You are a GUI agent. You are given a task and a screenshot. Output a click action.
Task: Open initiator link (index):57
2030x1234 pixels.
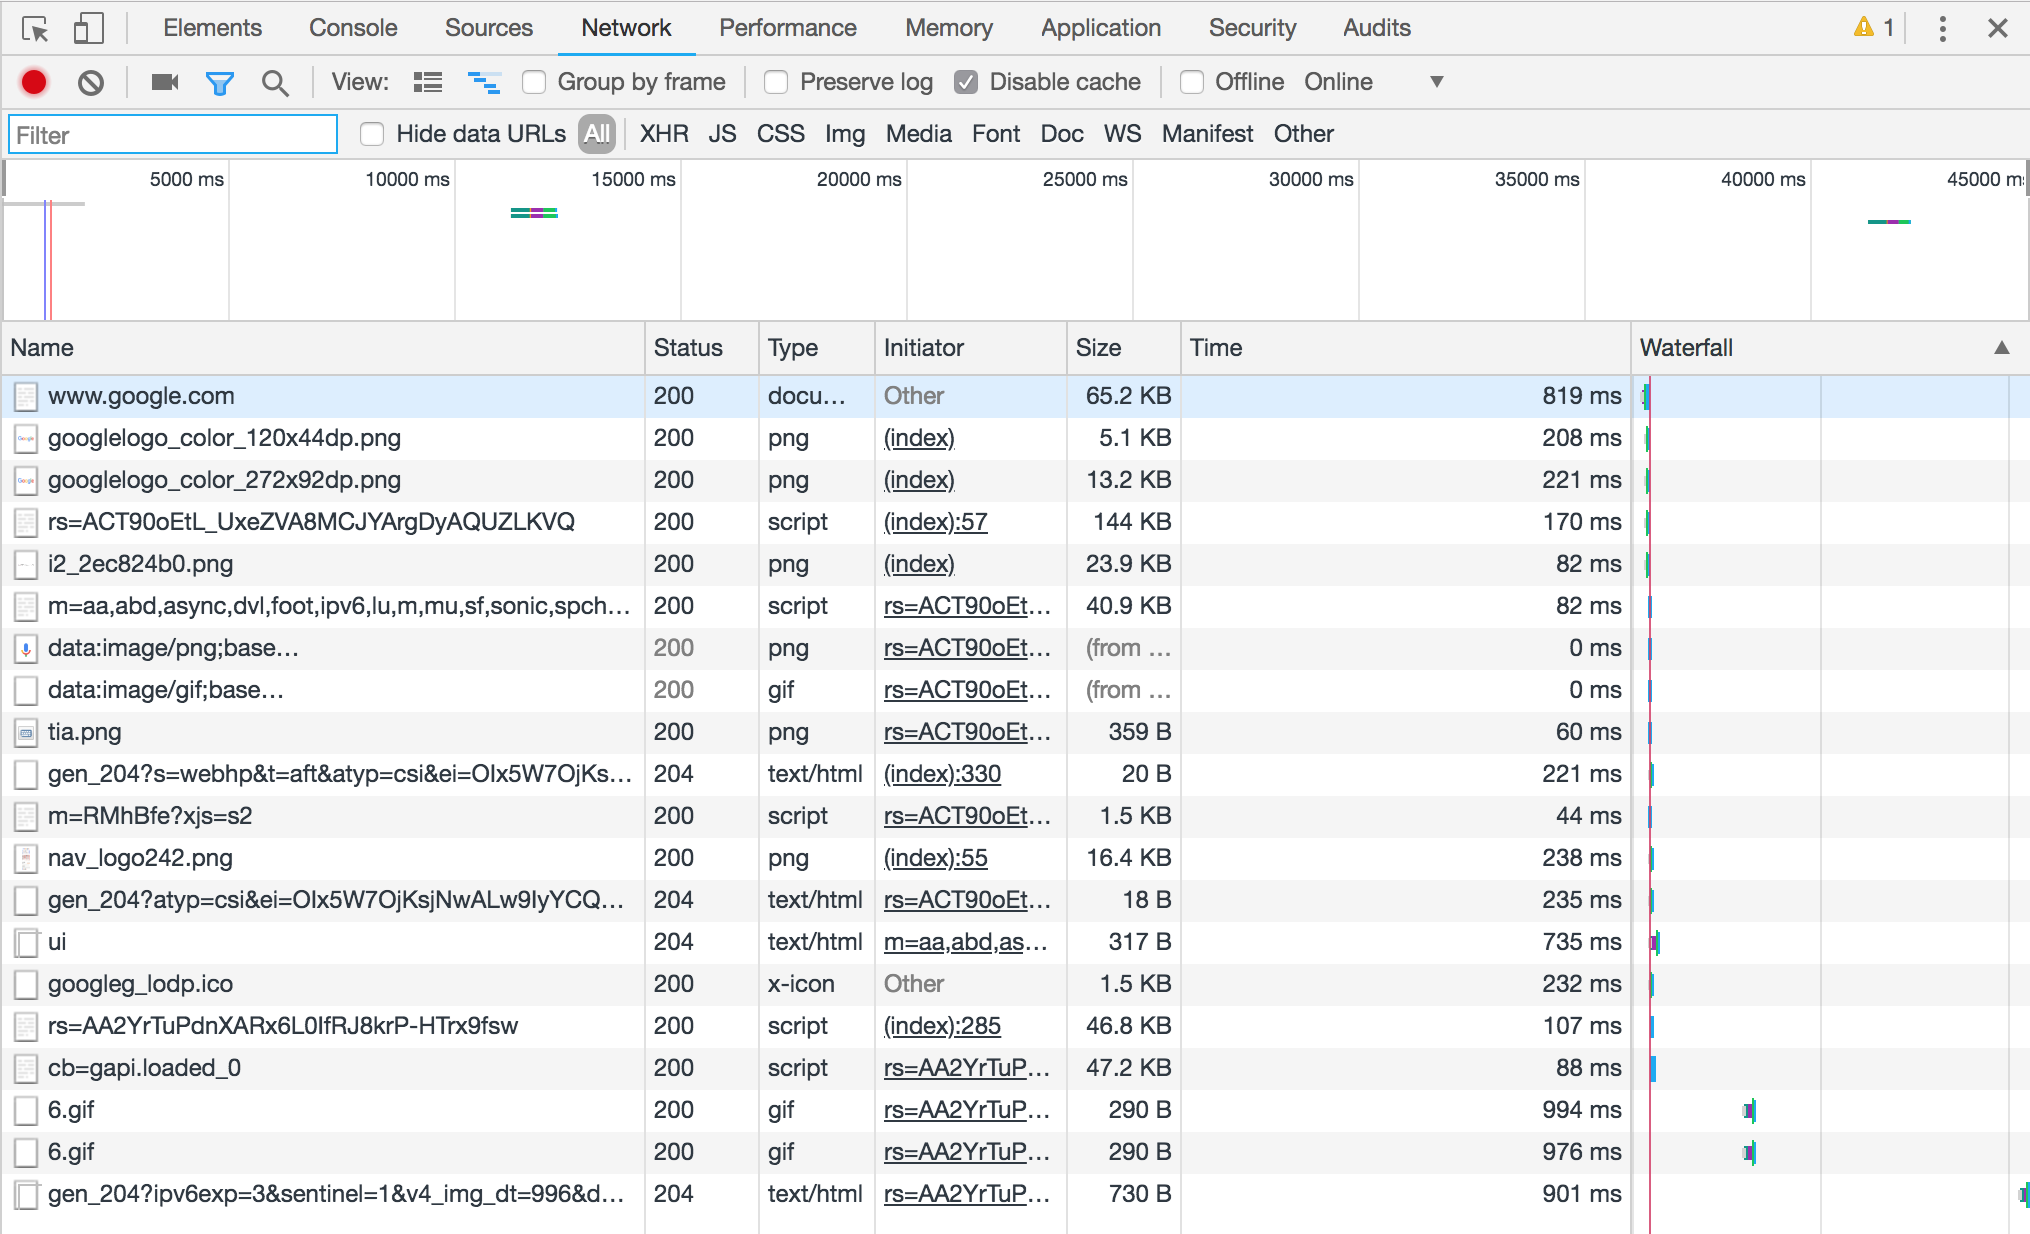[935, 522]
